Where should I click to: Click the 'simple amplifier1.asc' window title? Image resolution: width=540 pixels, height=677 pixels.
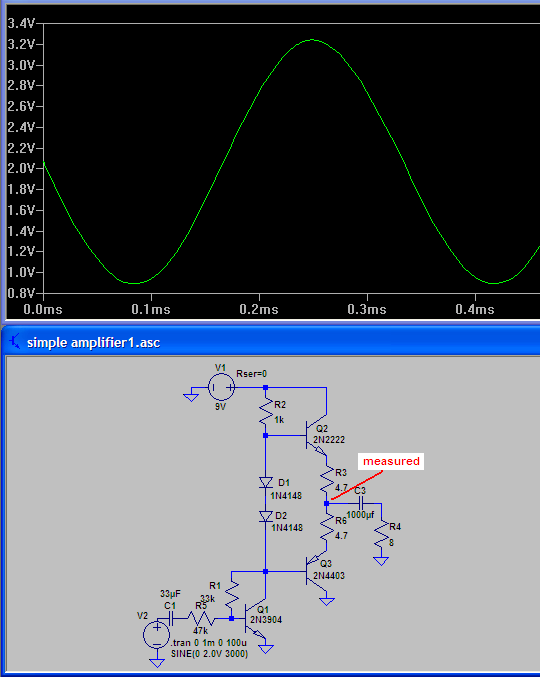93,342
